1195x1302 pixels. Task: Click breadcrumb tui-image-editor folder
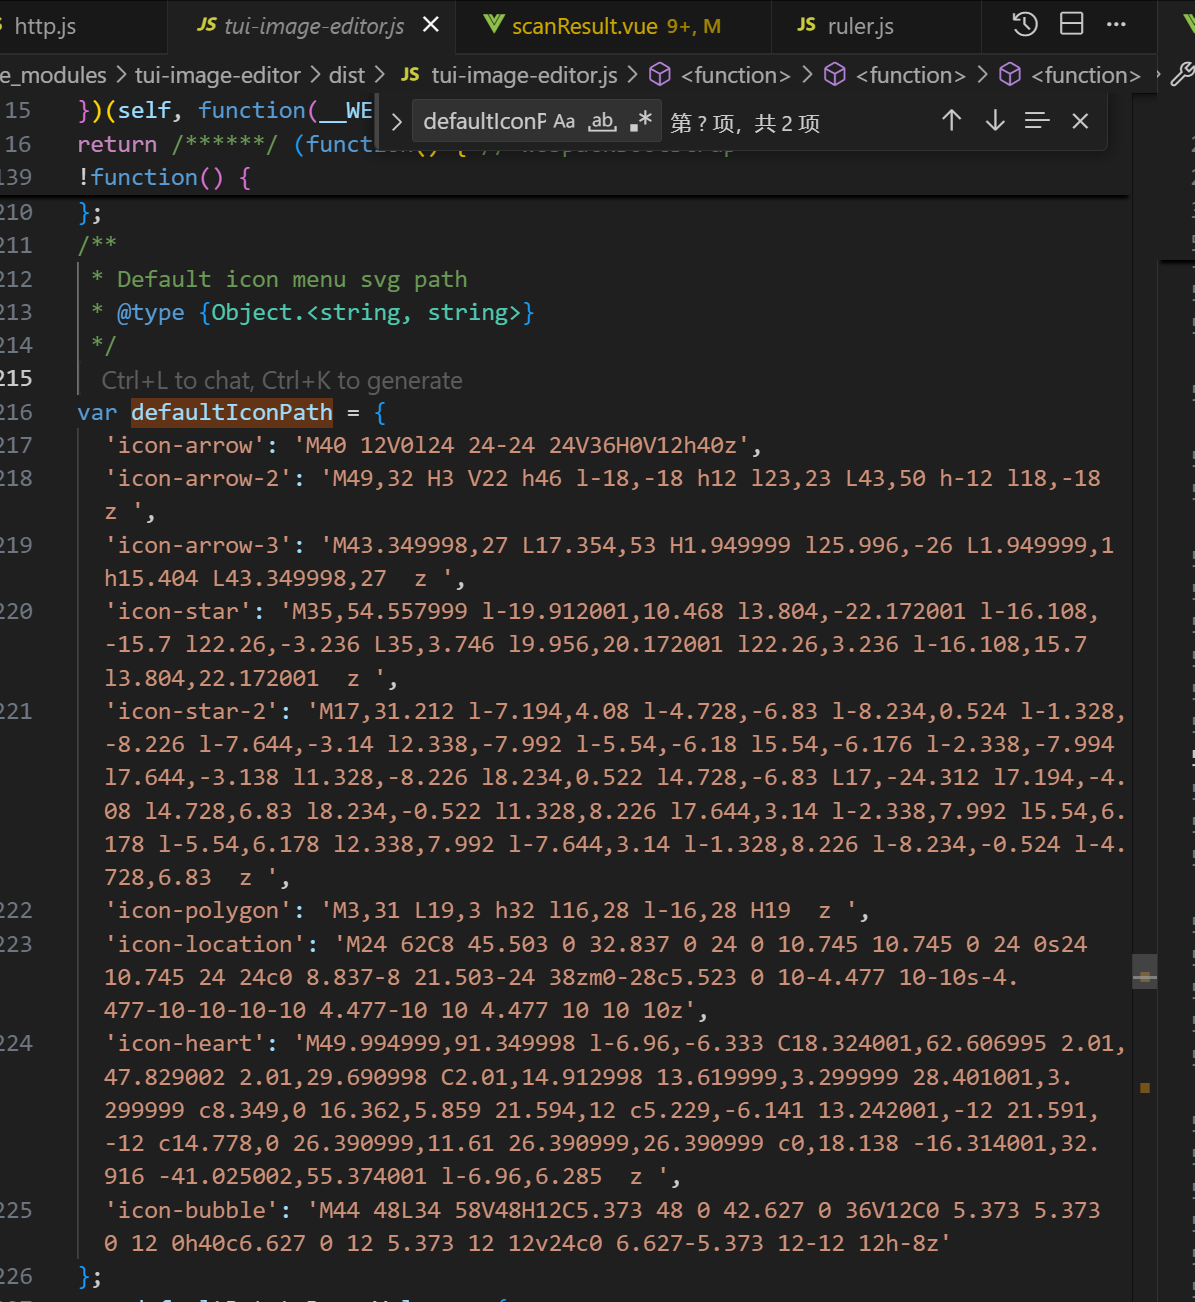coord(217,75)
